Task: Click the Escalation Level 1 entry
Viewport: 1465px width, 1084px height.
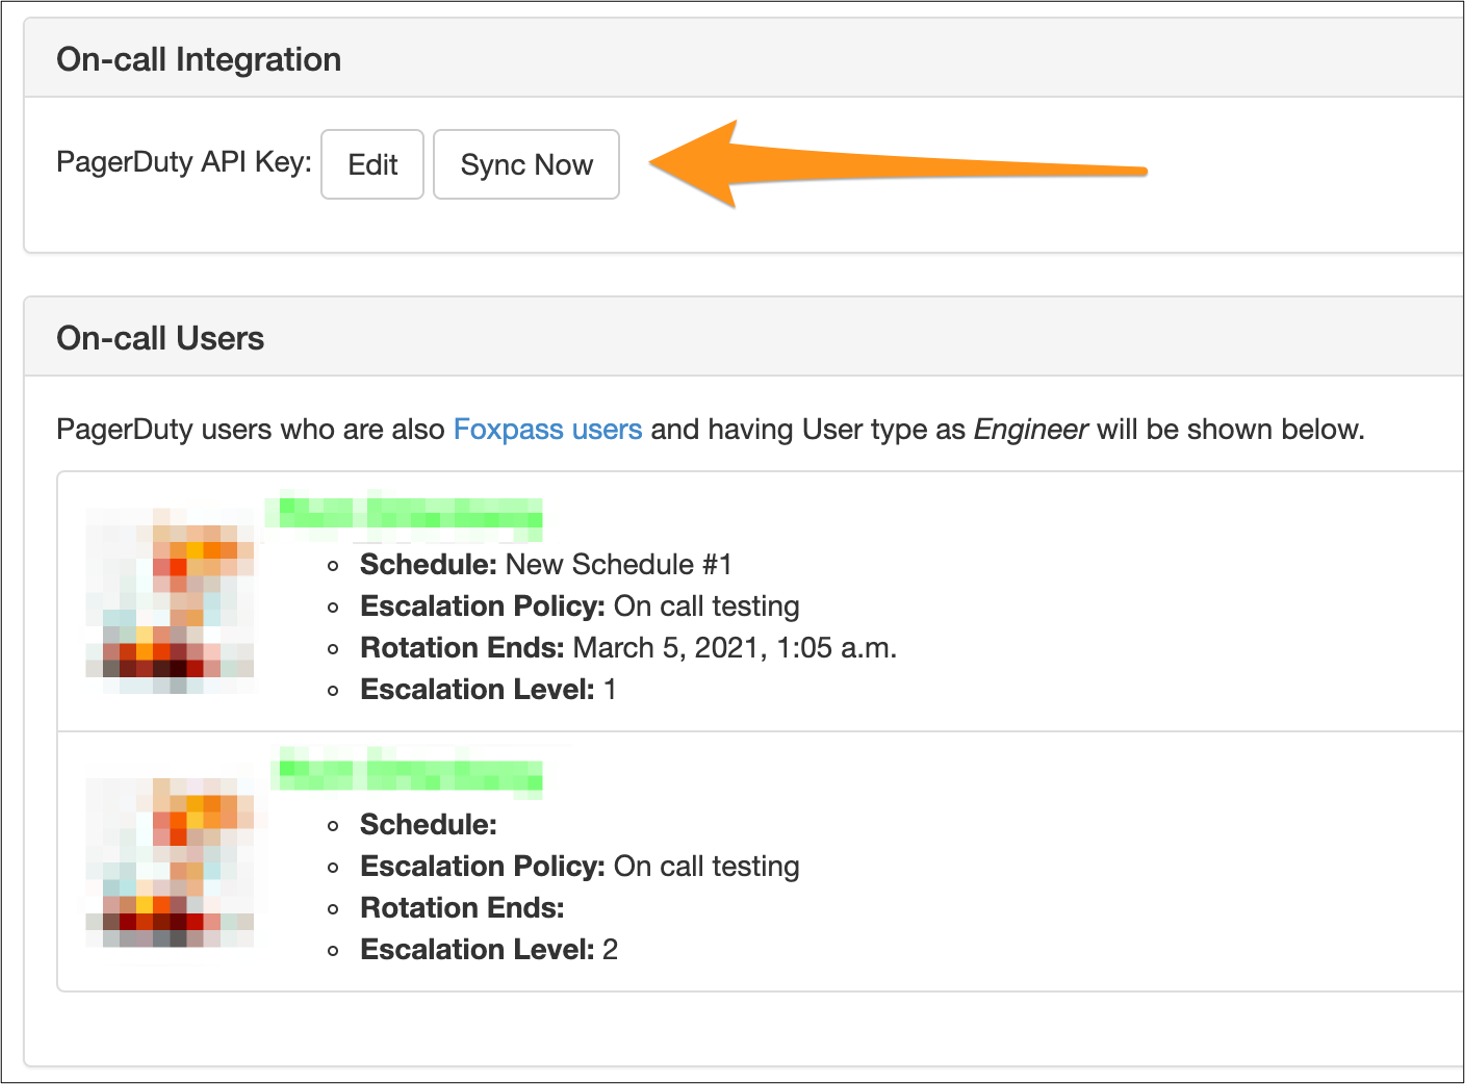Action: pyautogui.click(x=488, y=690)
